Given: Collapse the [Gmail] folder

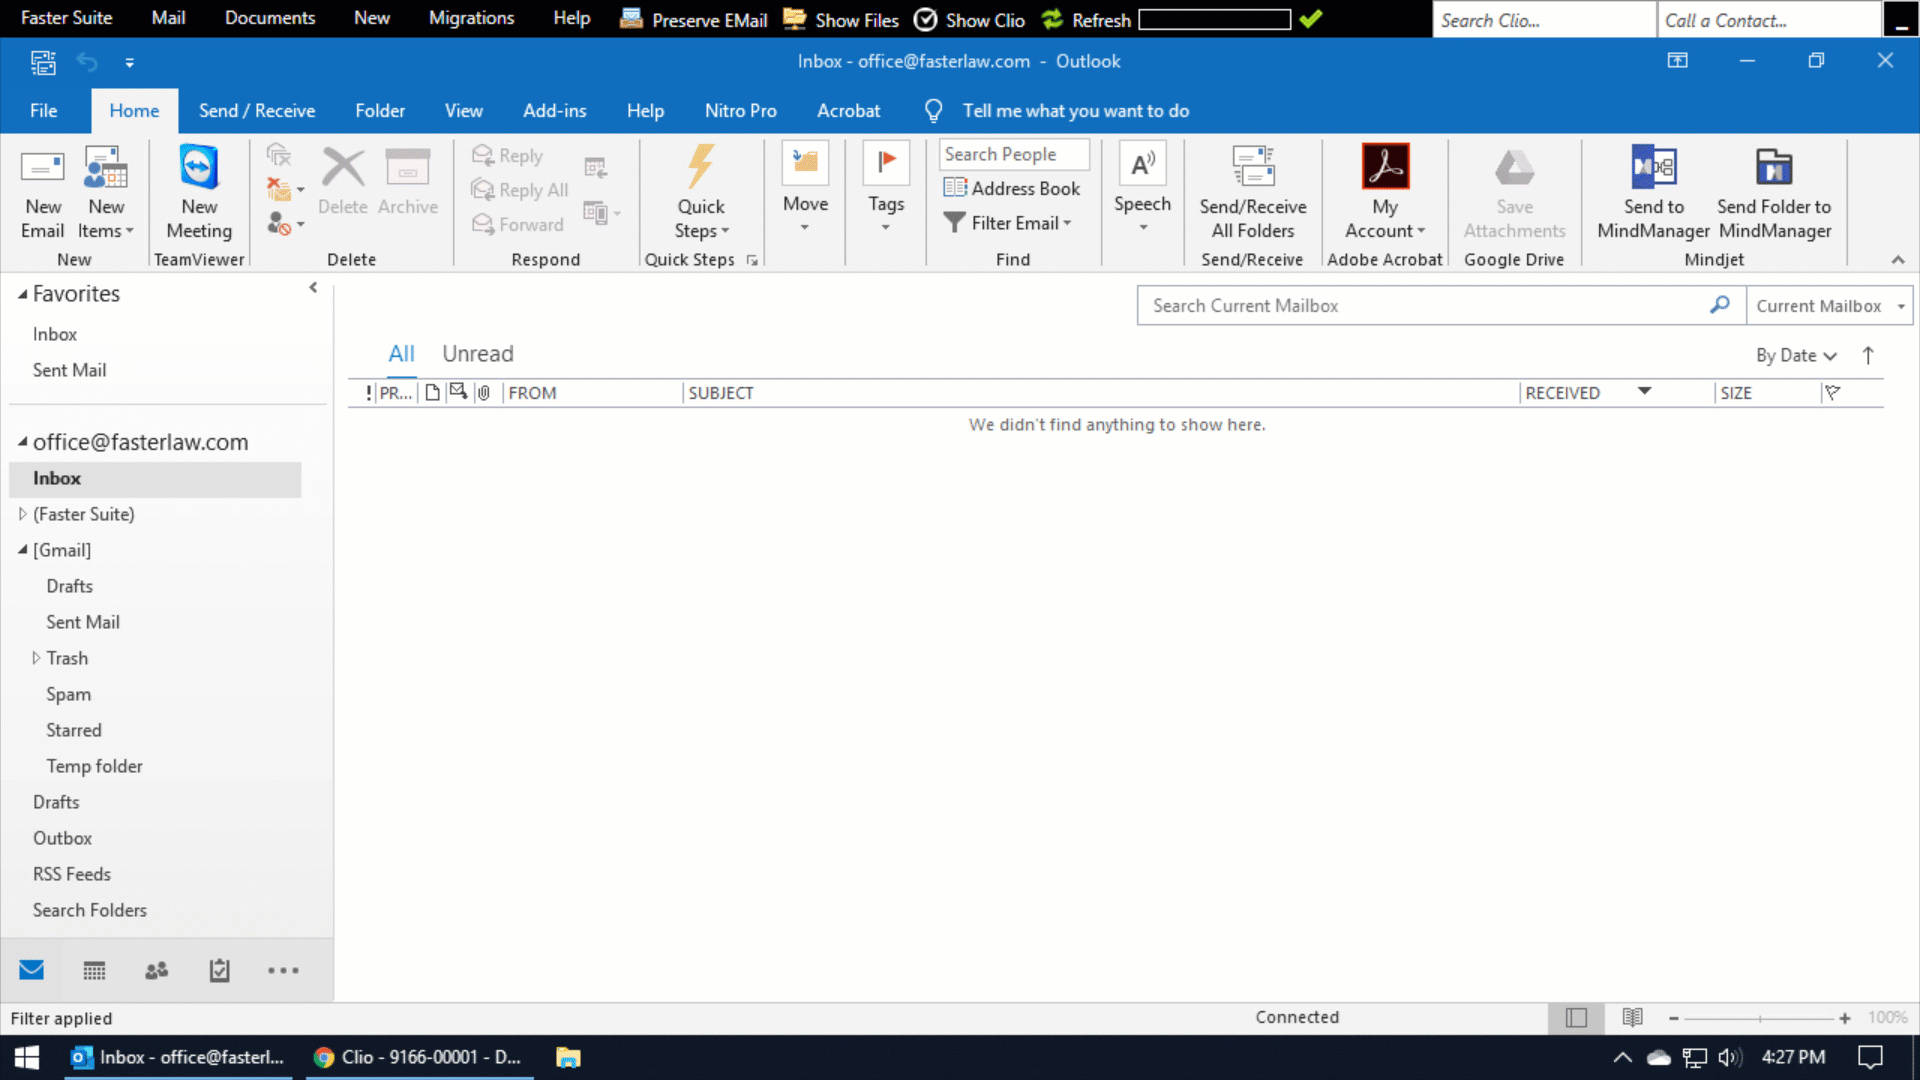Looking at the screenshot, I should pos(22,550).
